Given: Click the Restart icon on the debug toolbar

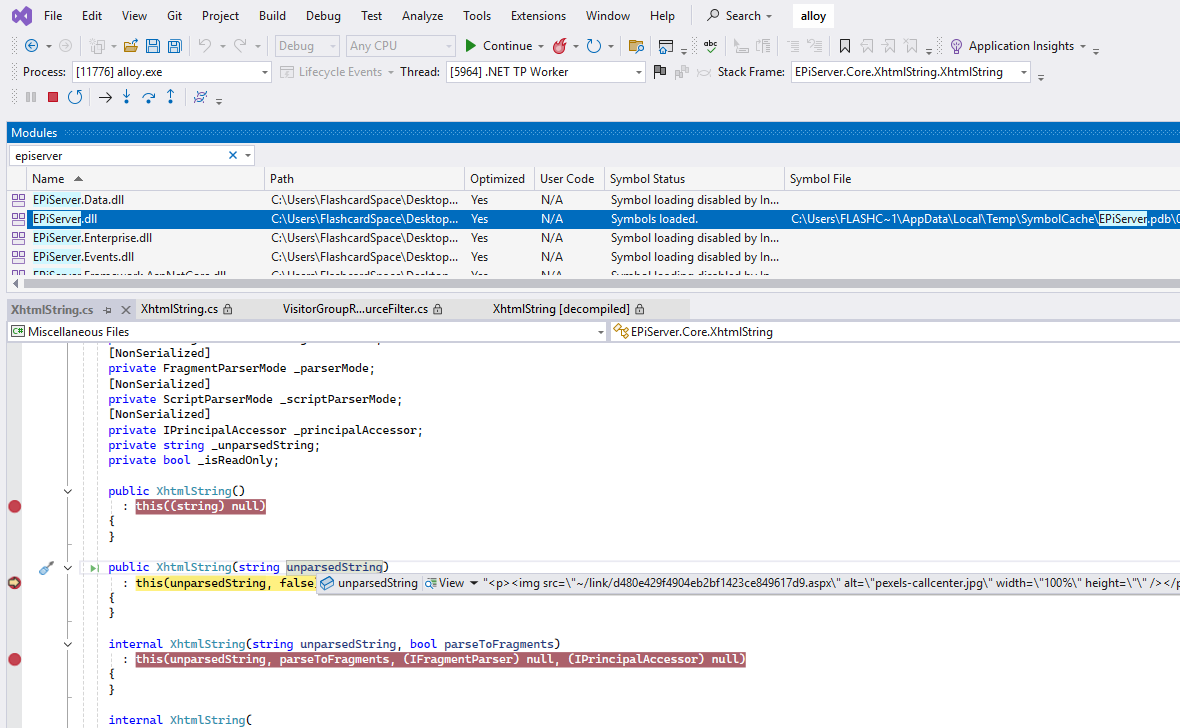Looking at the screenshot, I should (75, 97).
